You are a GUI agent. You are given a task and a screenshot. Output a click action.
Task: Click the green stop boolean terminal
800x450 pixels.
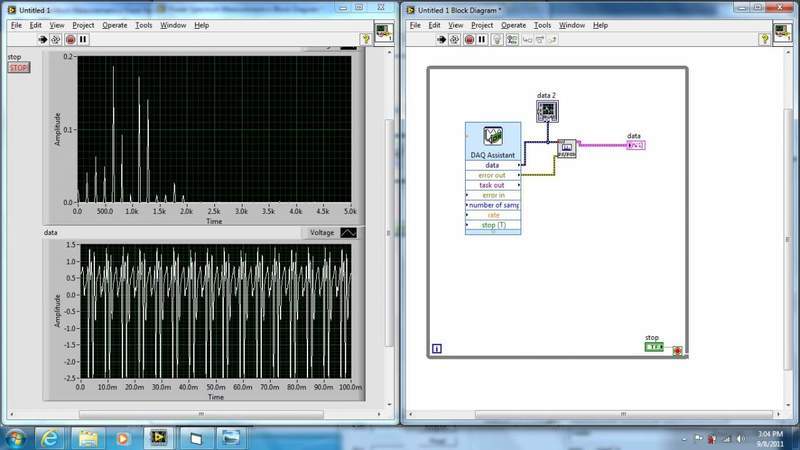[654, 347]
